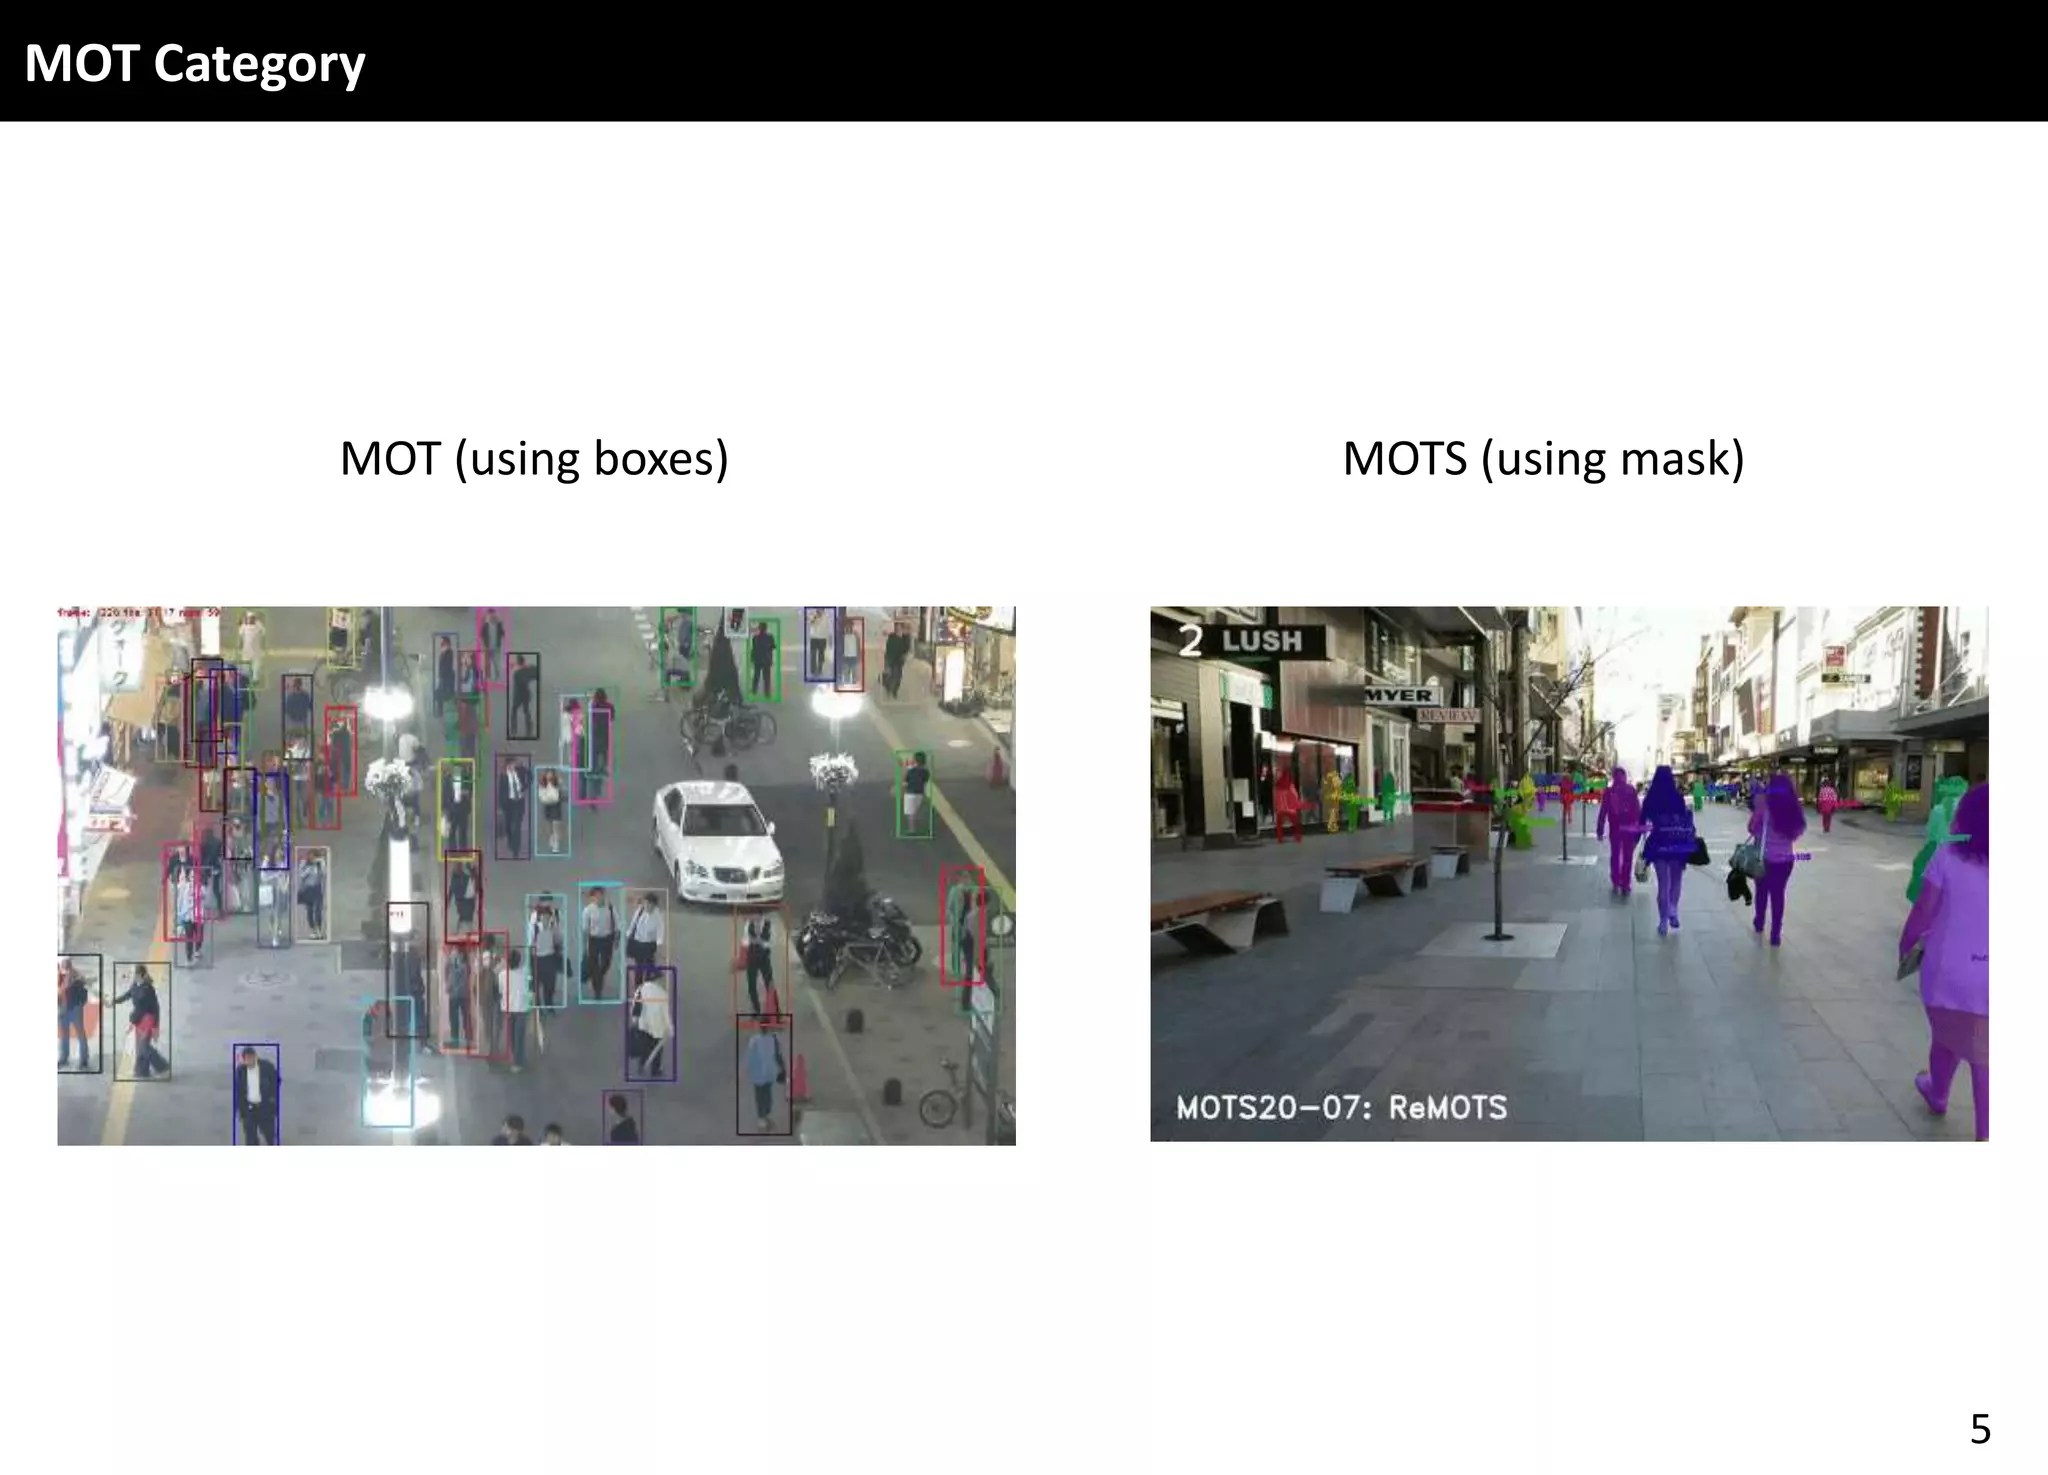Click the slide number 5

pyautogui.click(x=1980, y=1429)
